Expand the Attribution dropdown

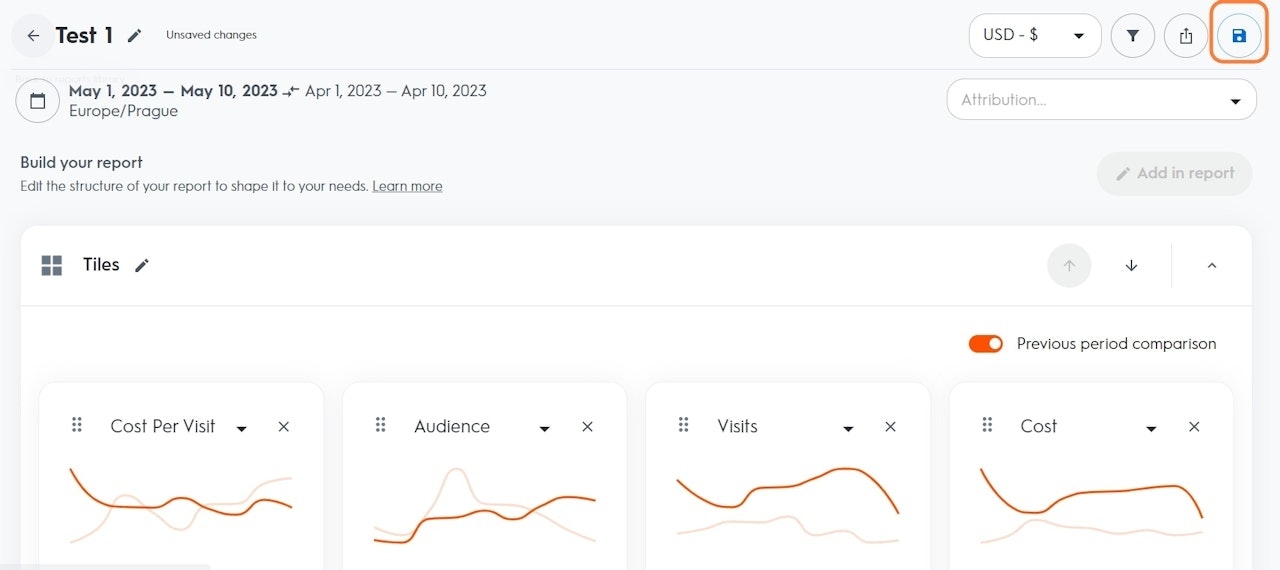(x=1101, y=100)
